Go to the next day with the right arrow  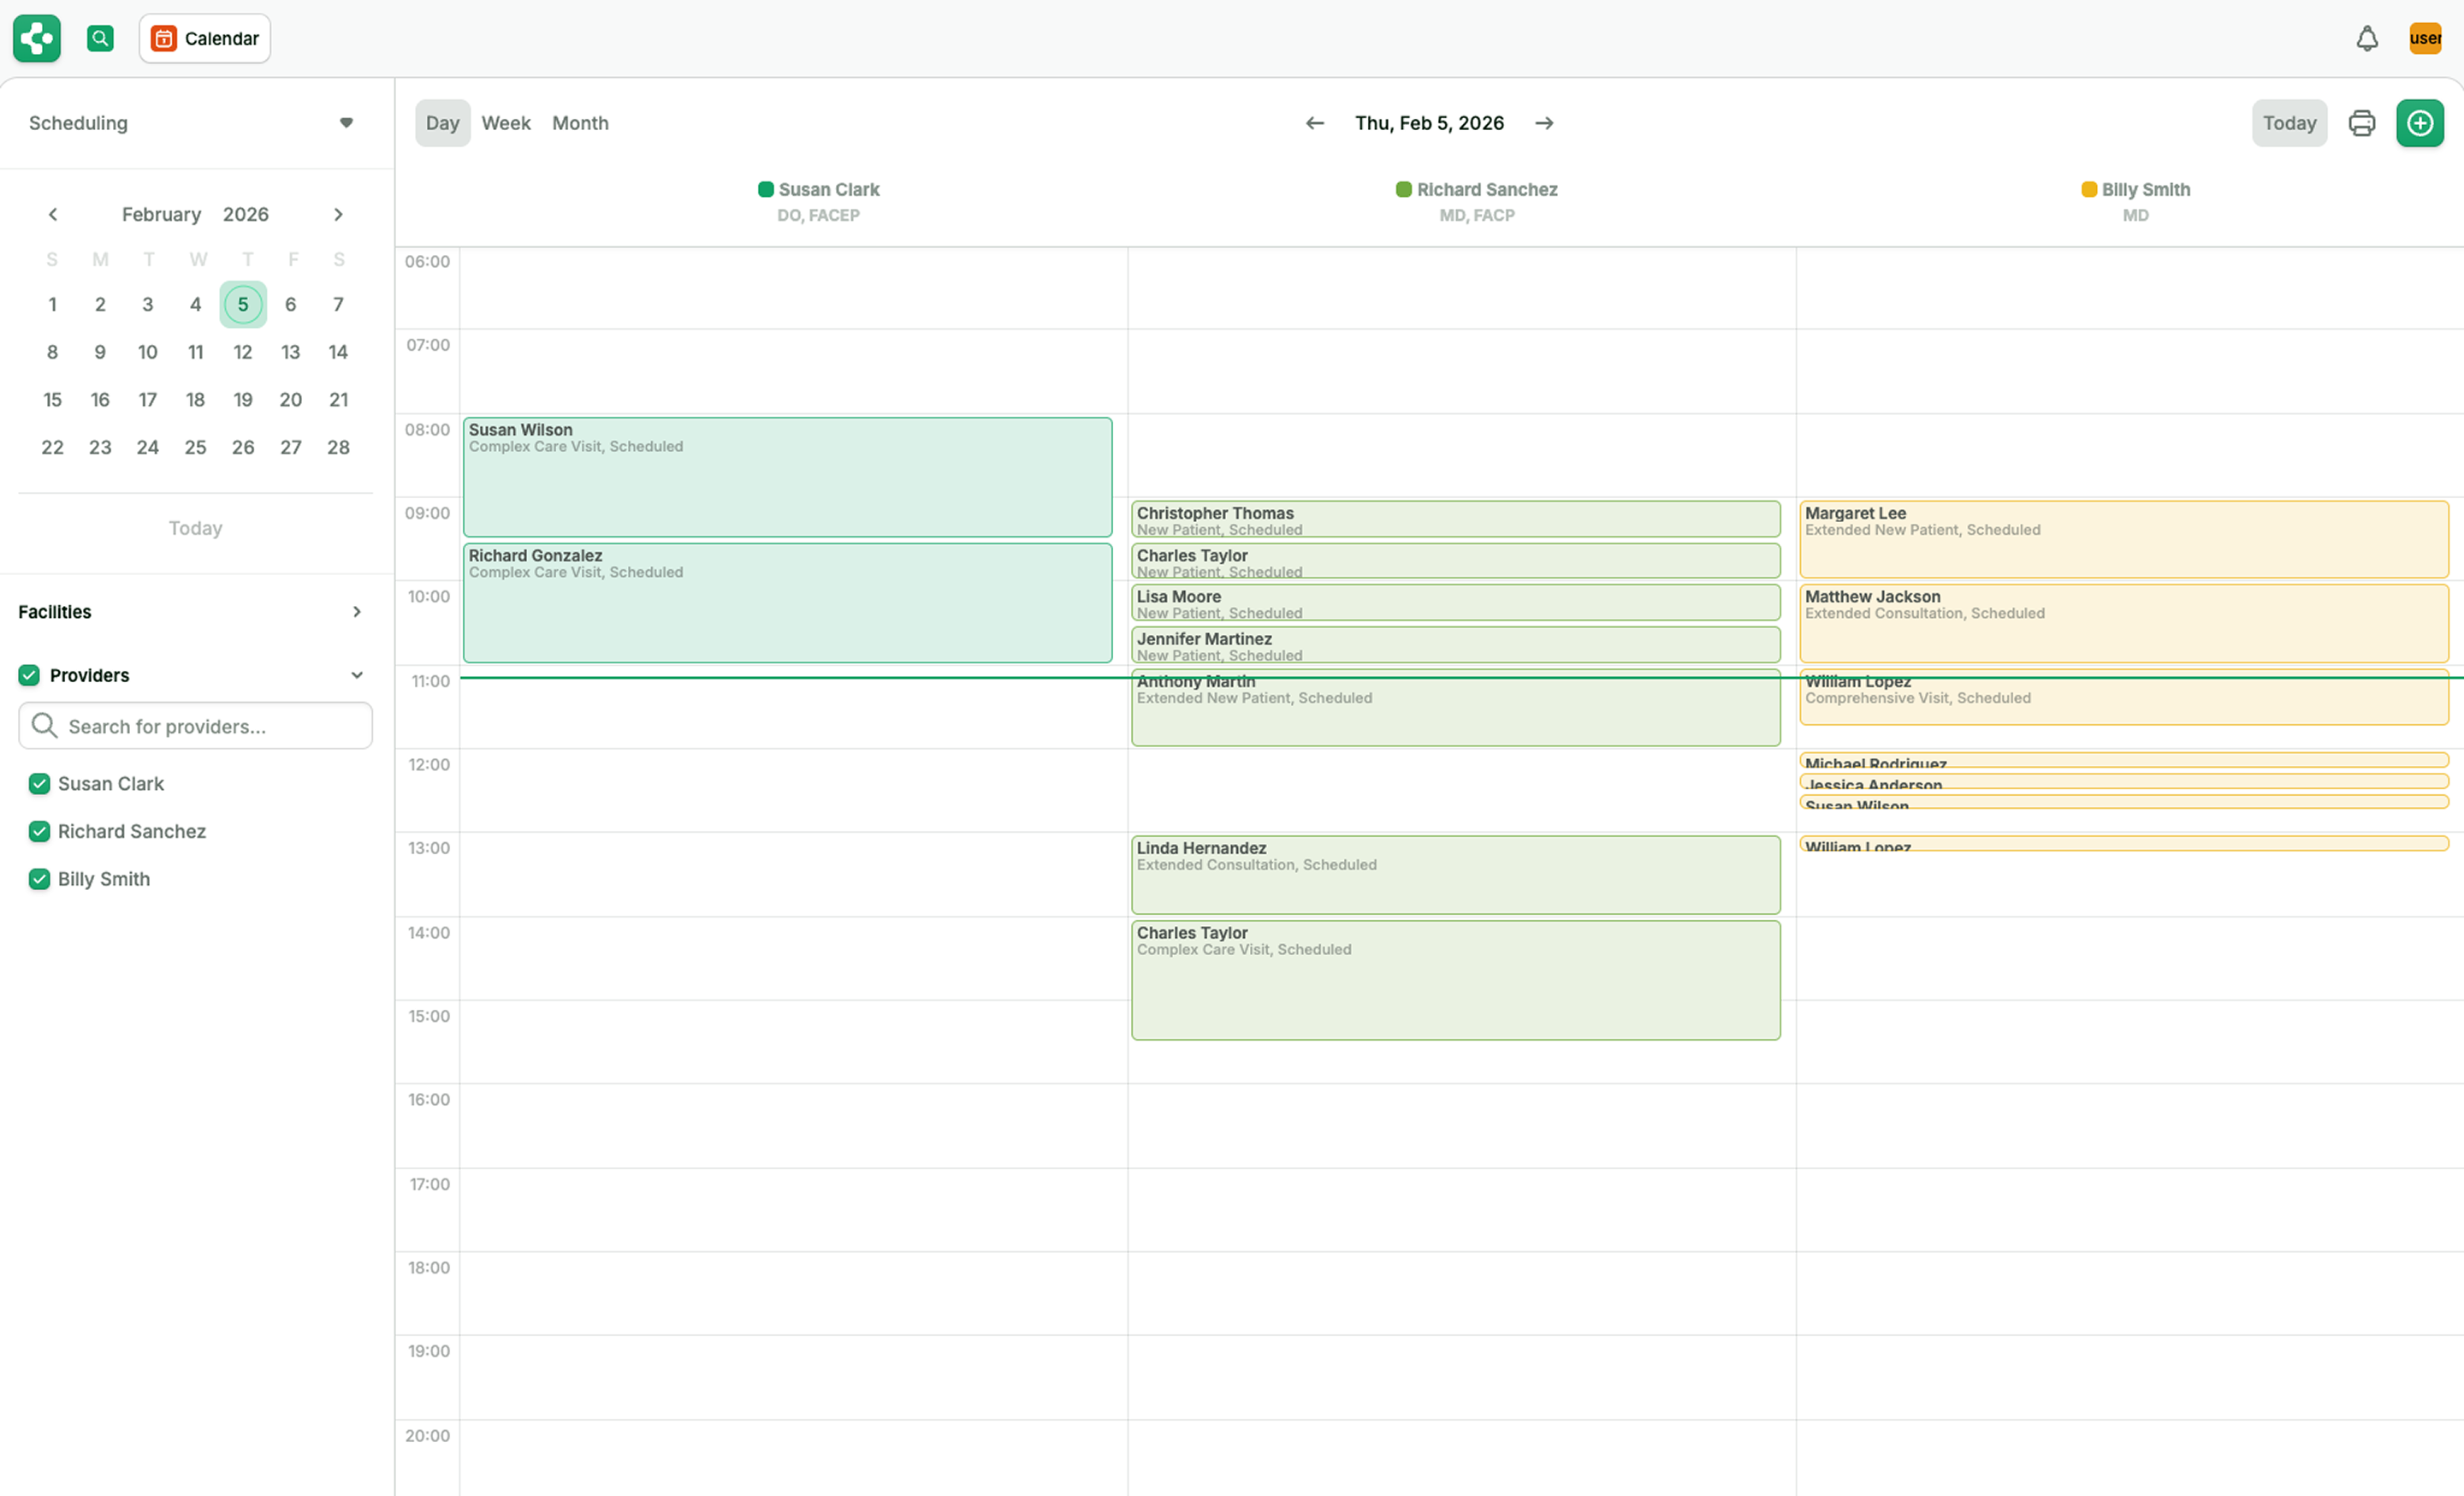tap(1544, 122)
